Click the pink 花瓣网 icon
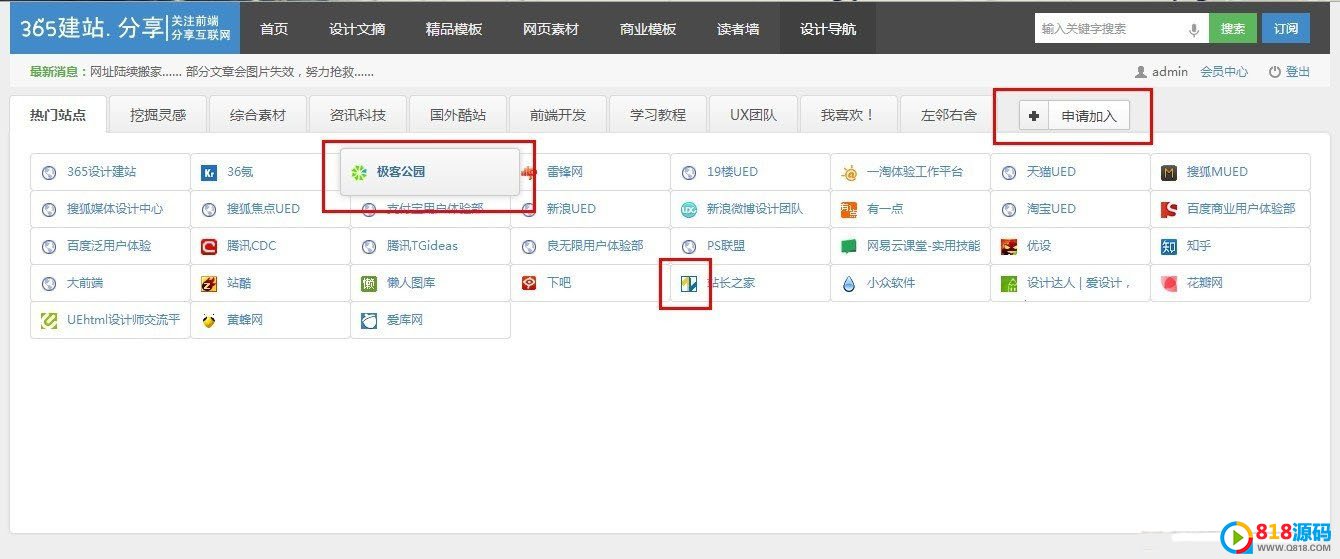Screen dimensions: 1340x559 pos(1169,283)
